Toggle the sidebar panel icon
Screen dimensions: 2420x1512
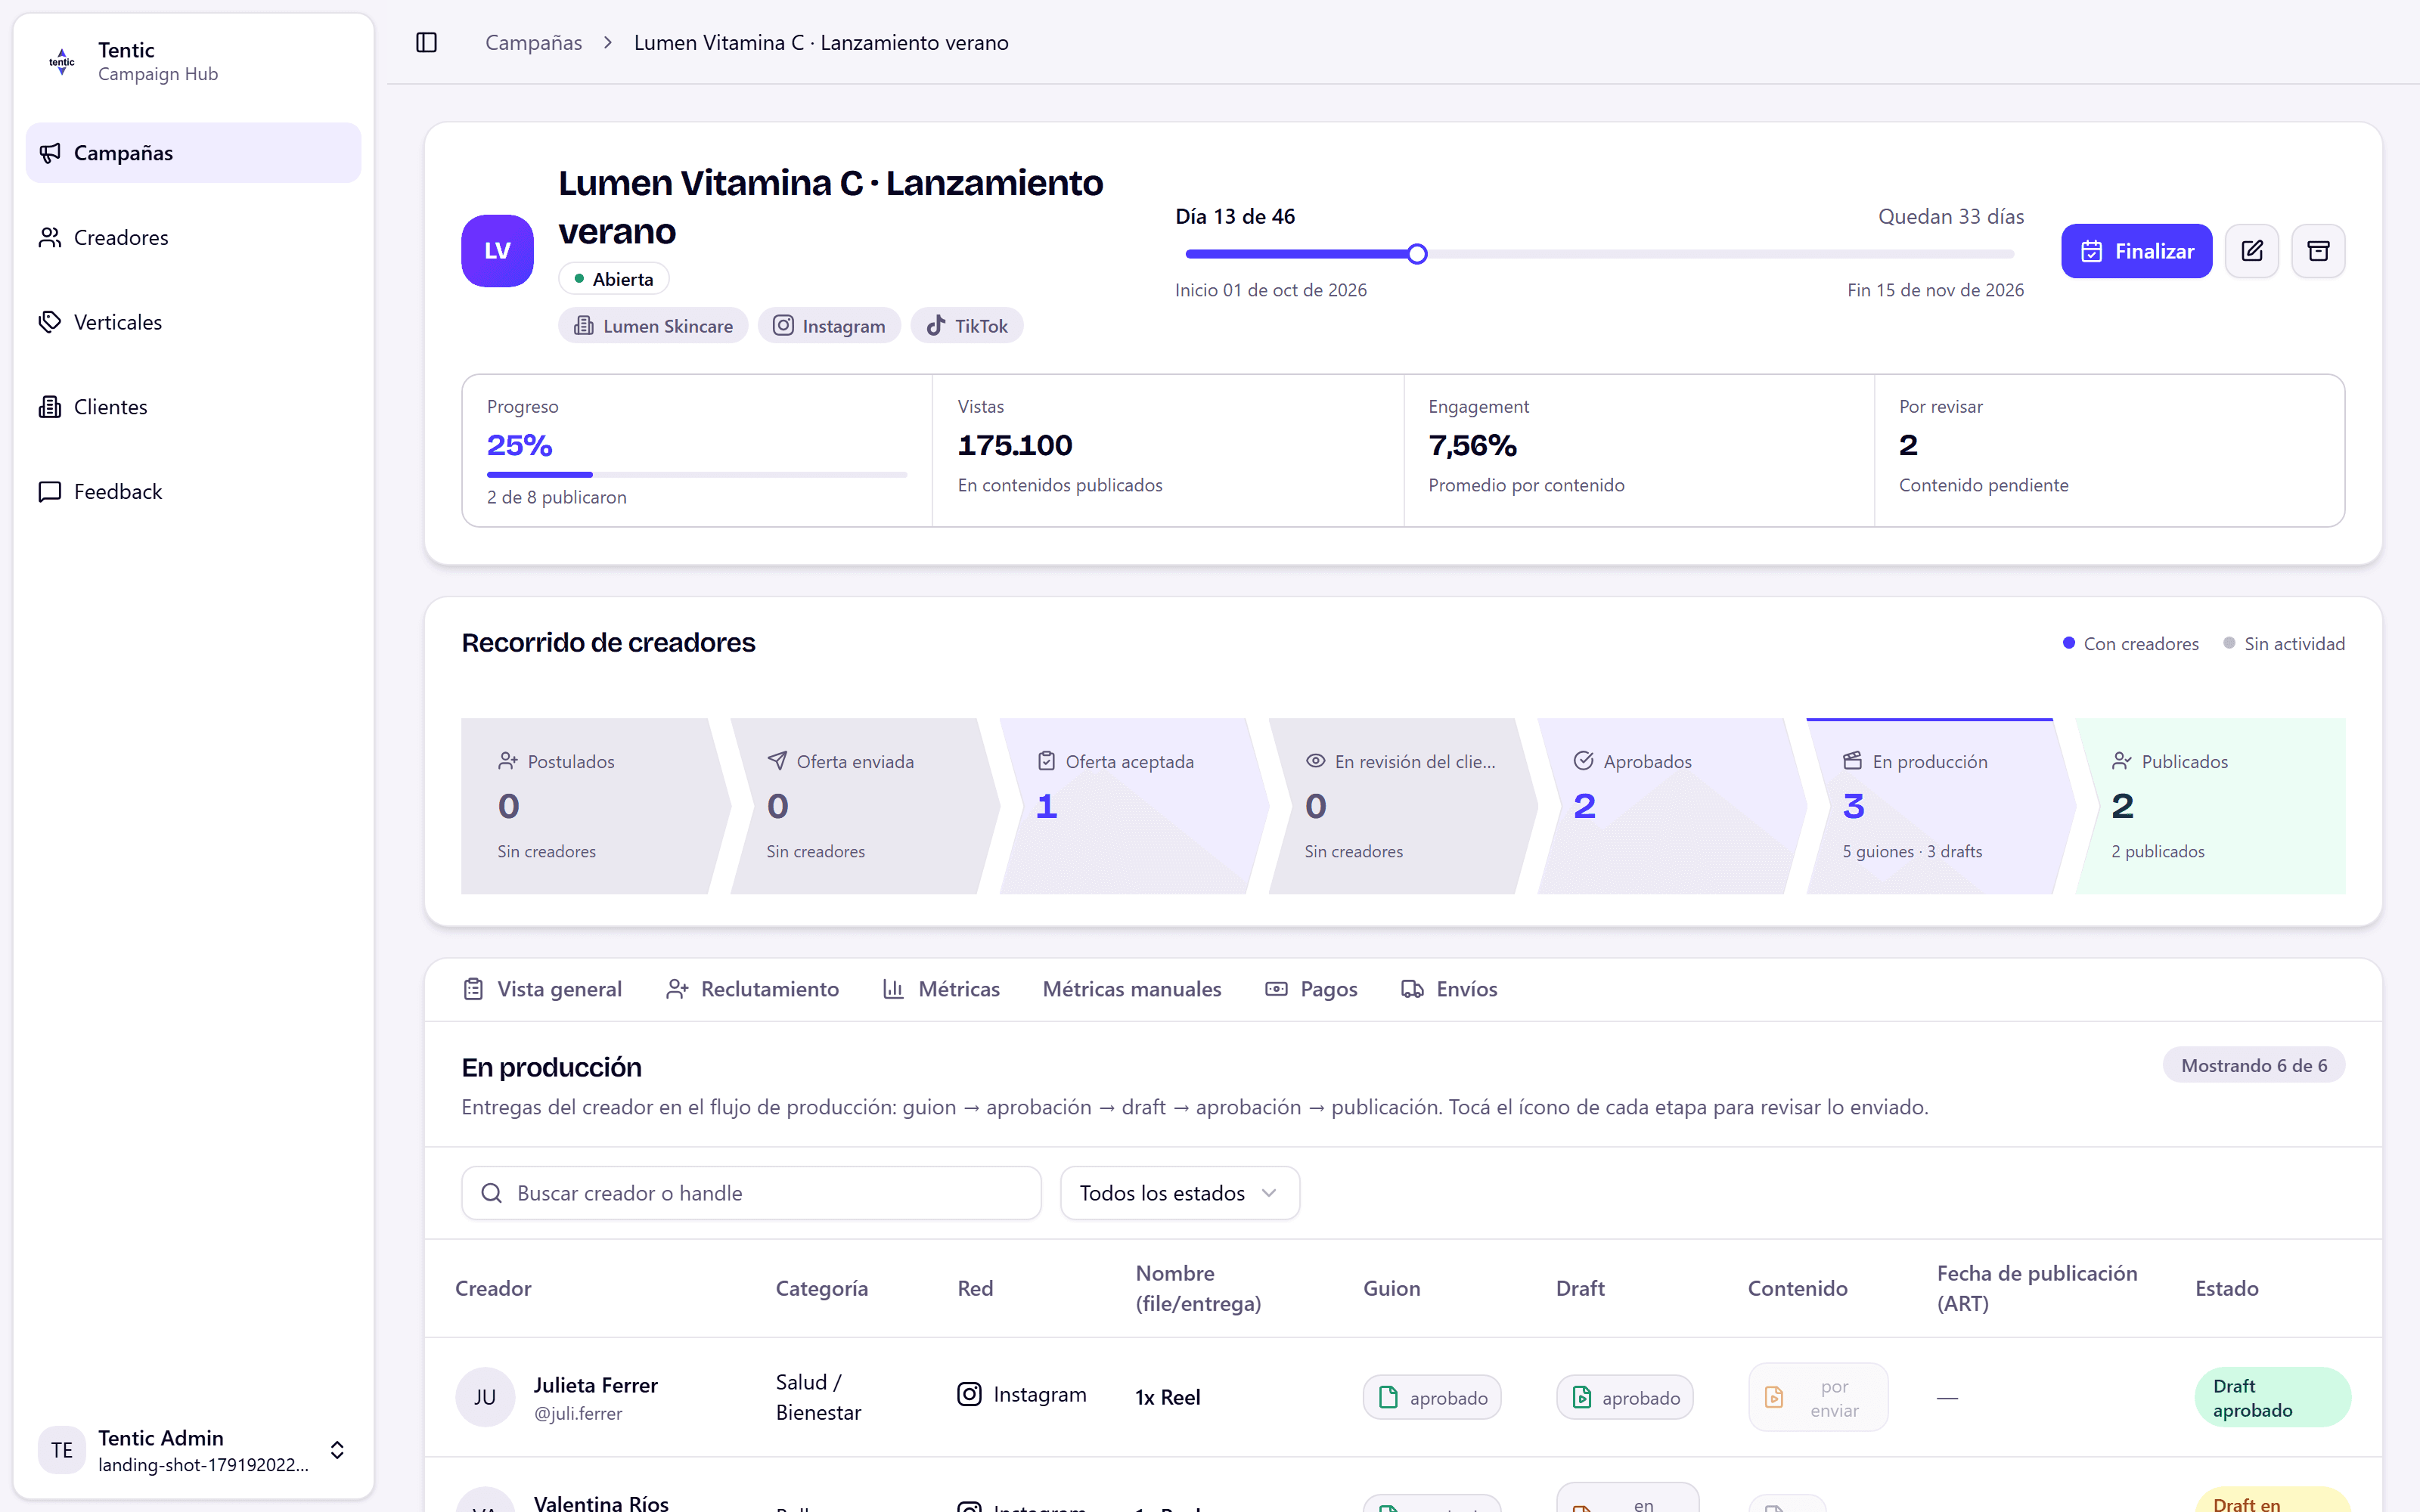click(x=426, y=42)
